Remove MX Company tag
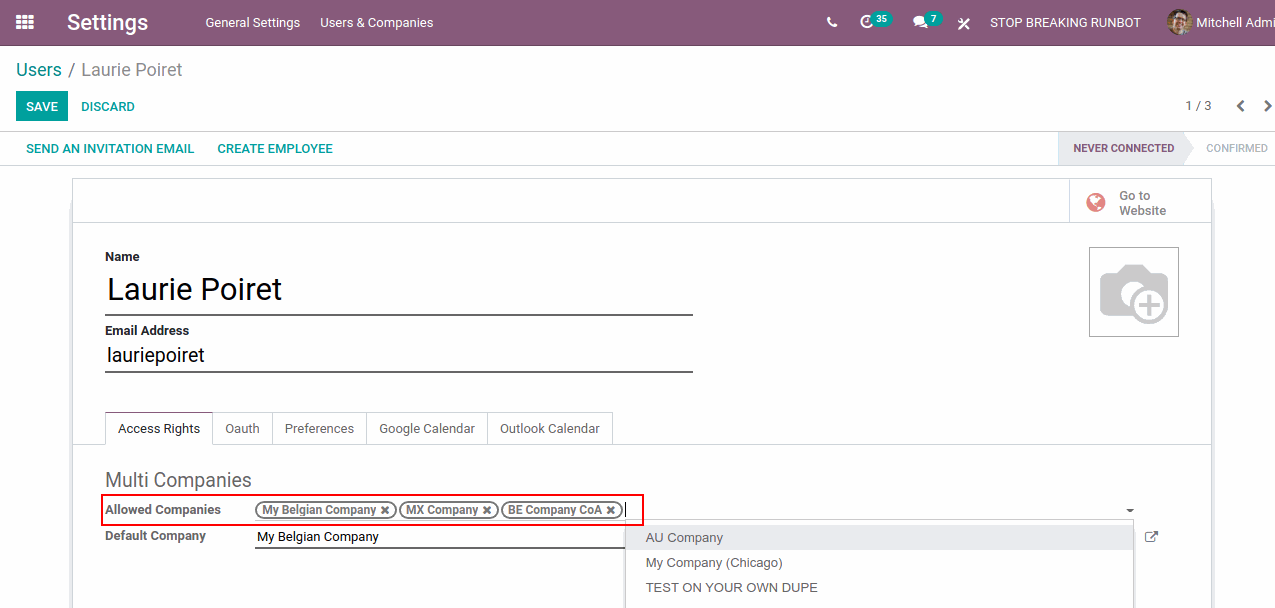The height and width of the screenshot is (608, 1275). (487, 510)
